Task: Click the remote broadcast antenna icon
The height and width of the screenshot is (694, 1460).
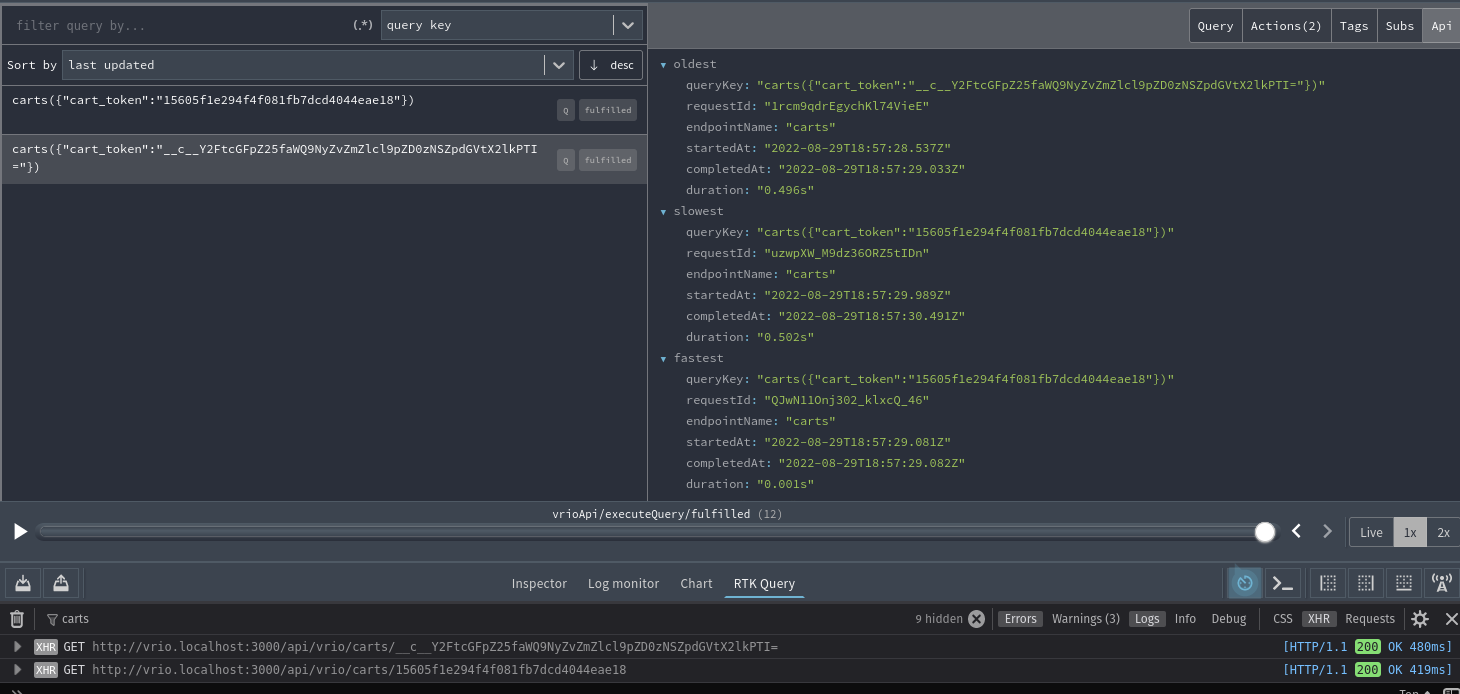Action: pos(1441,583)
